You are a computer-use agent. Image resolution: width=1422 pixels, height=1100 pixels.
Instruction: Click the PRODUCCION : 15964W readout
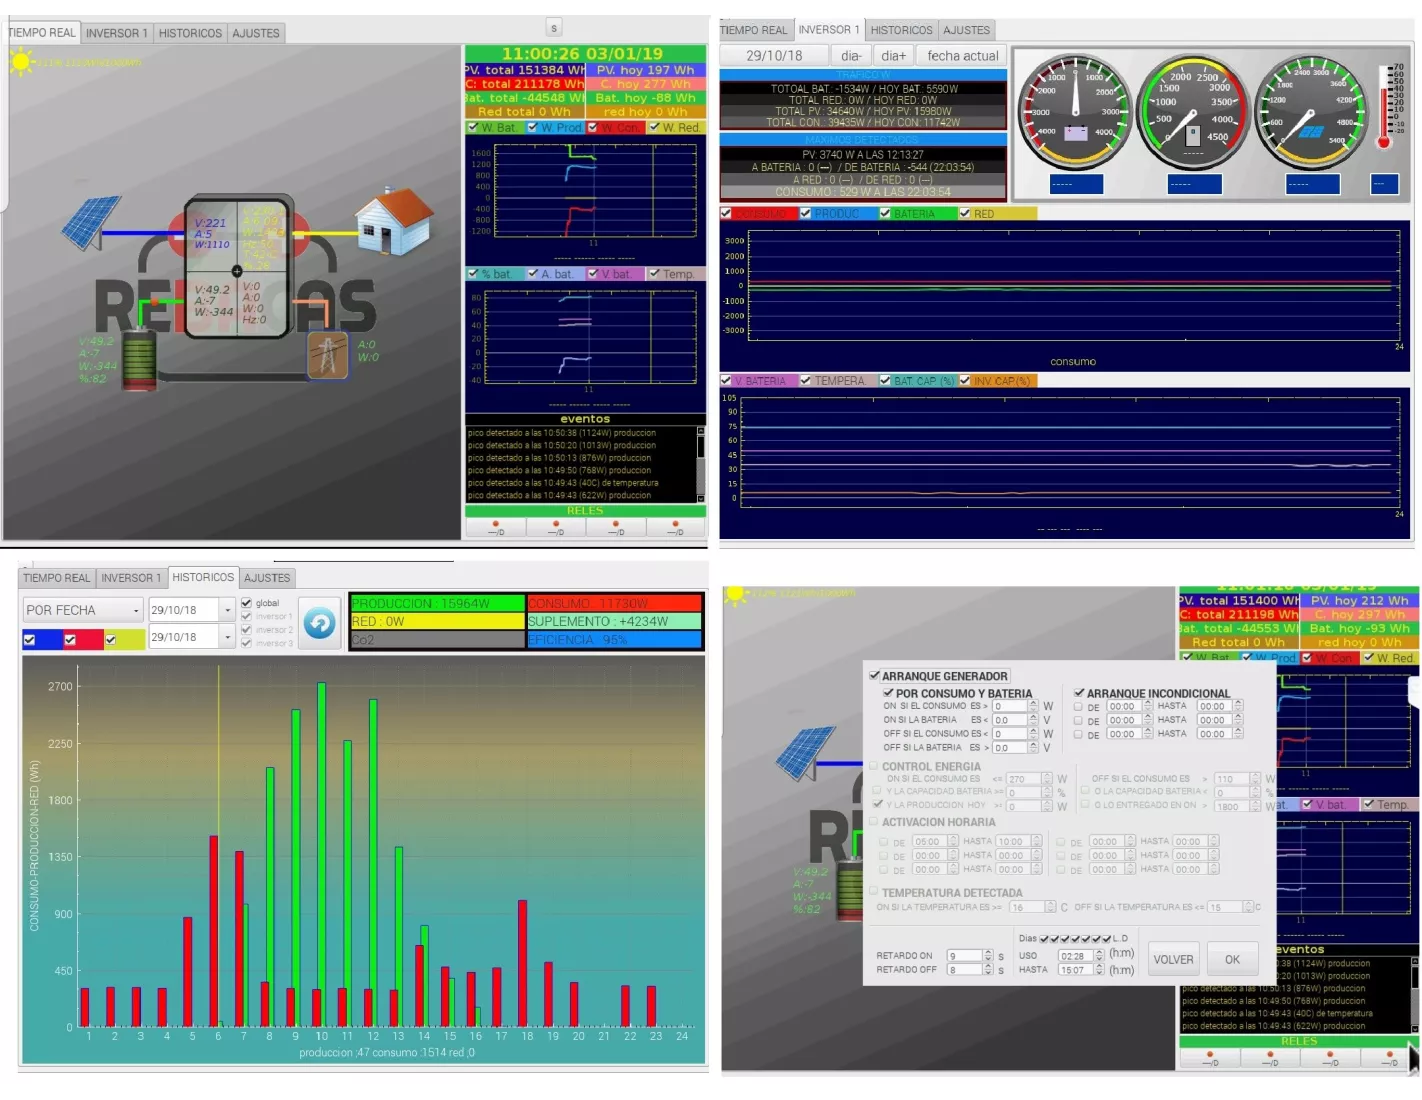coord(437,604)
